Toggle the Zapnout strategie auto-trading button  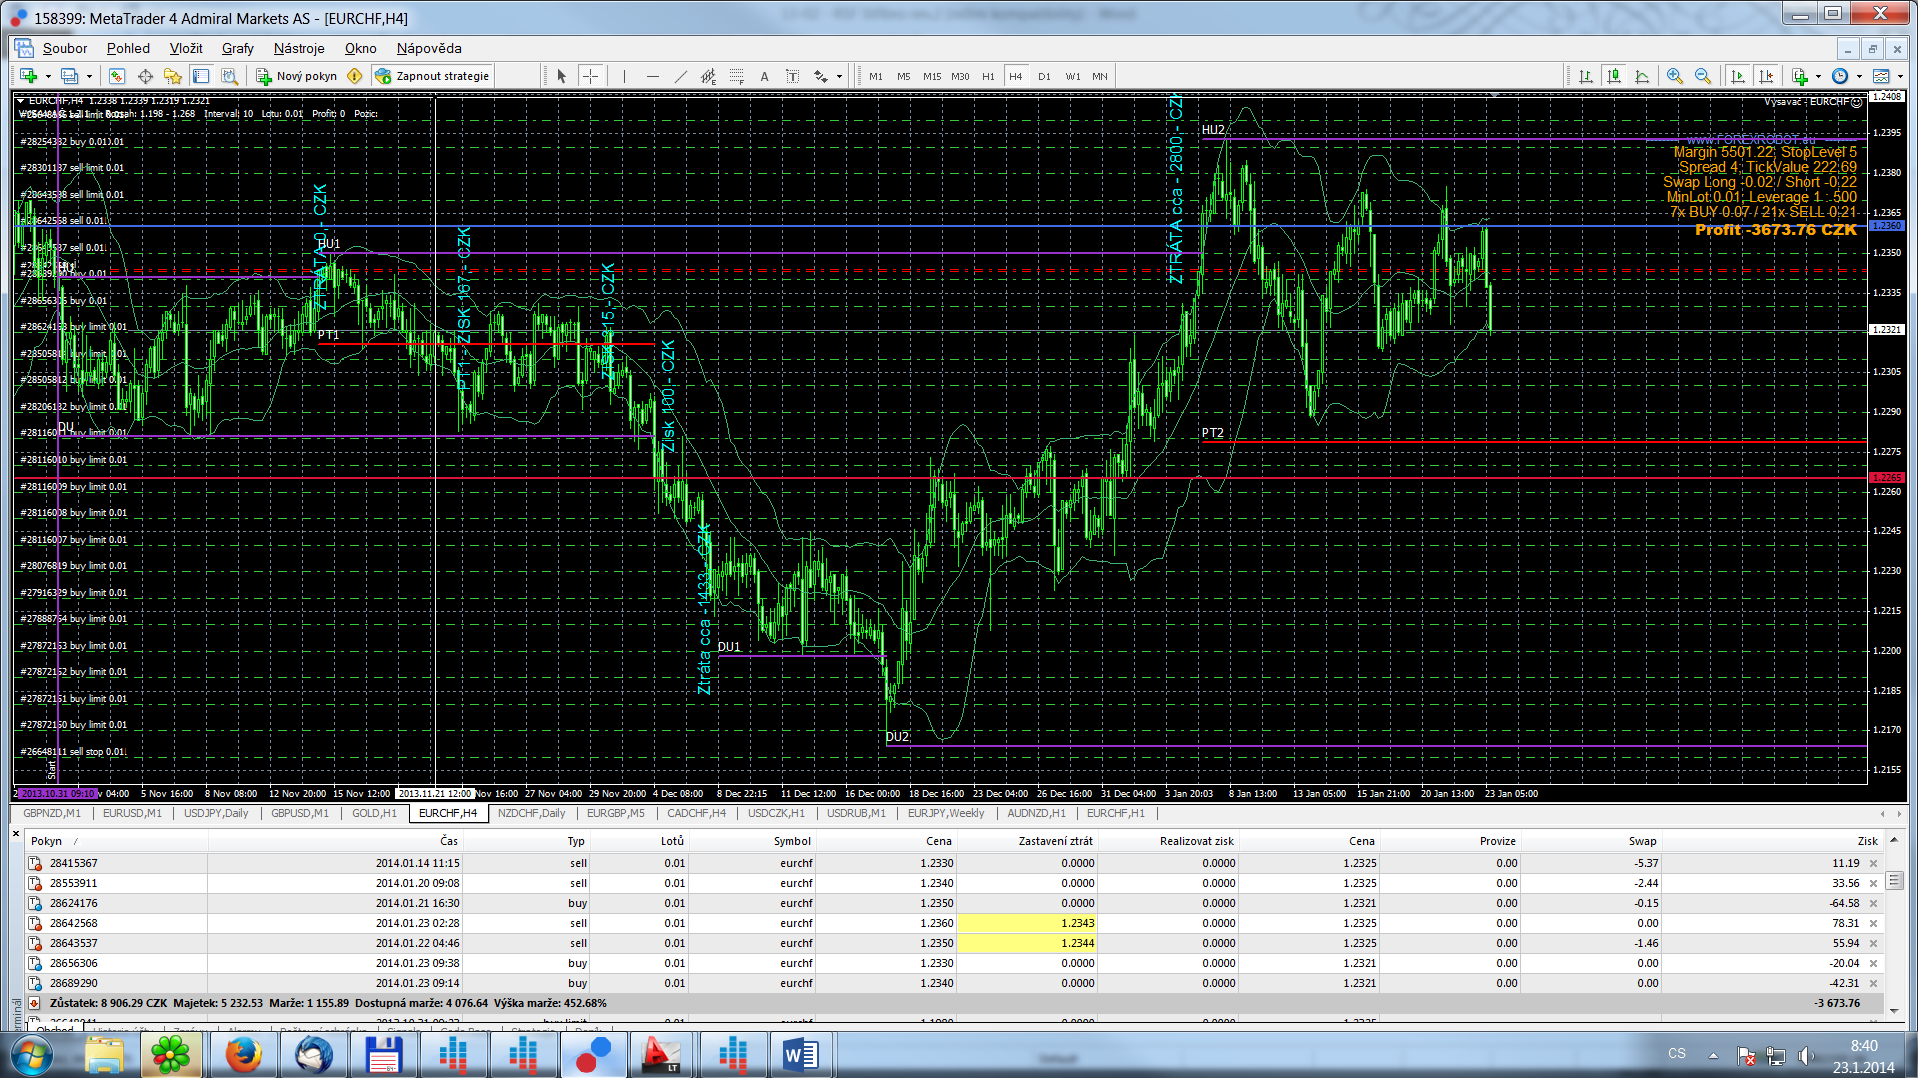pos(432,76)
